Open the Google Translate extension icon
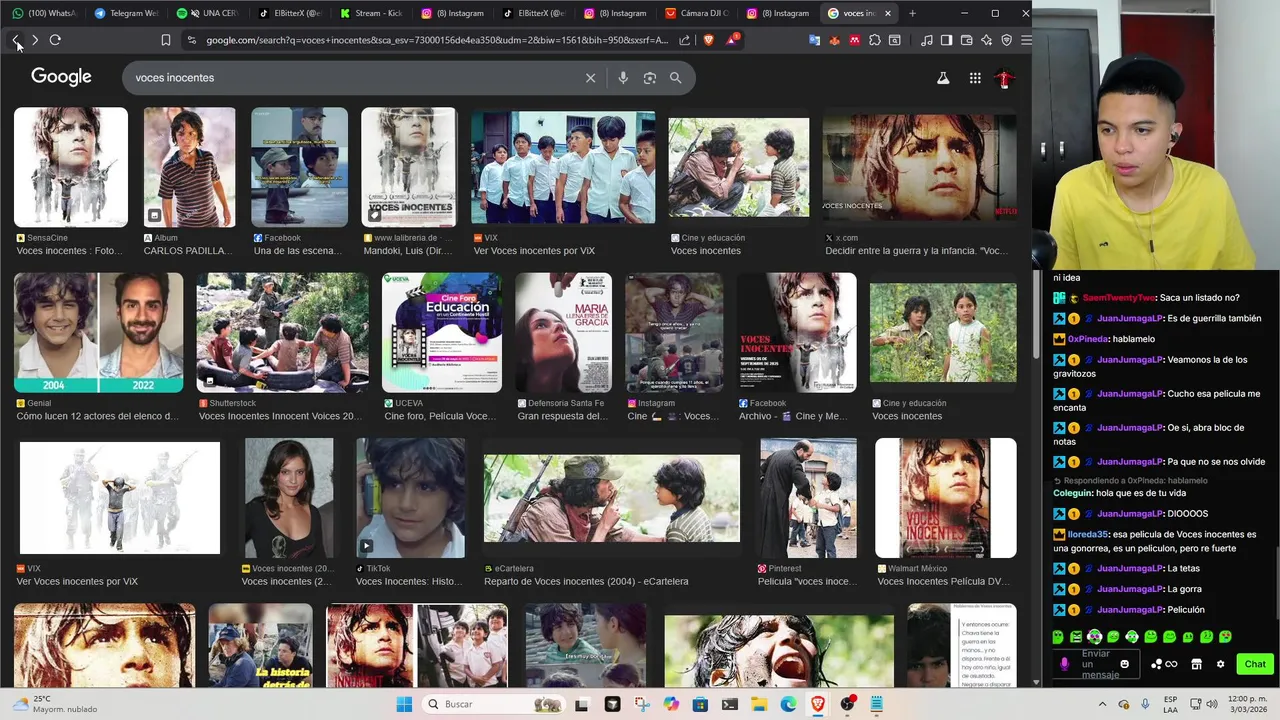 tap(815, 40)
